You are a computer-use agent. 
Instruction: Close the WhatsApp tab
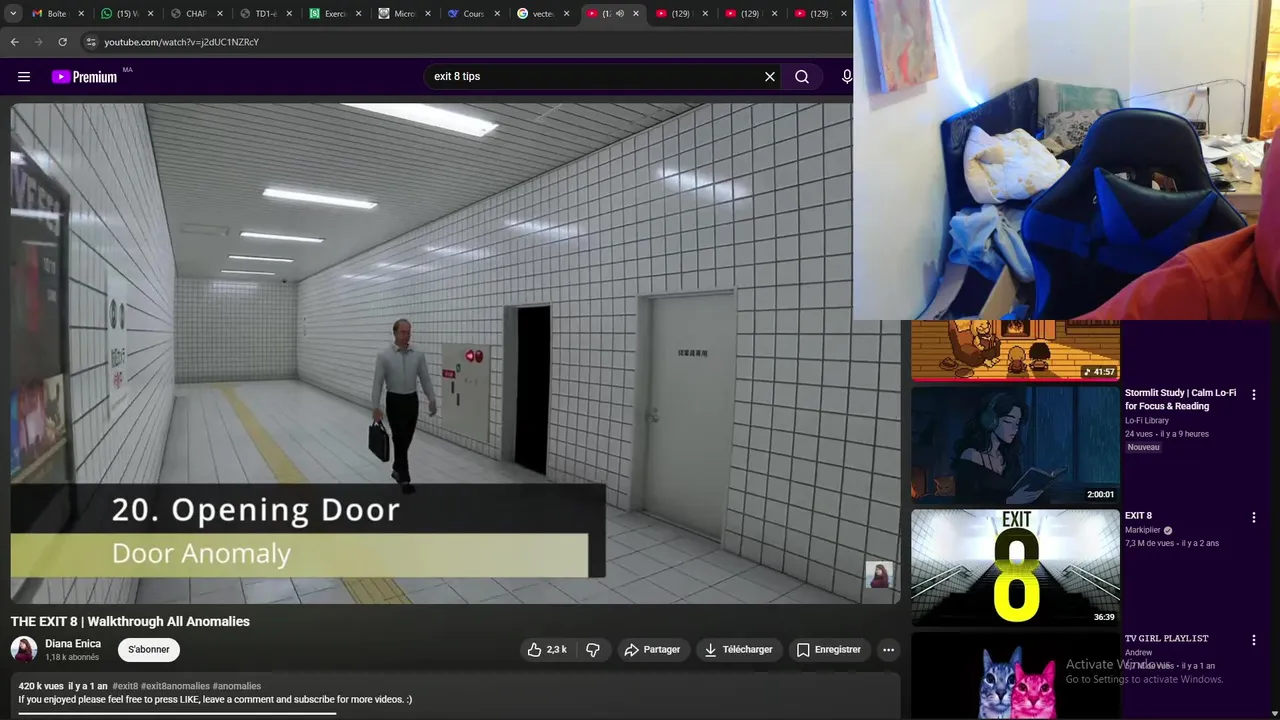tap(151, 14)
